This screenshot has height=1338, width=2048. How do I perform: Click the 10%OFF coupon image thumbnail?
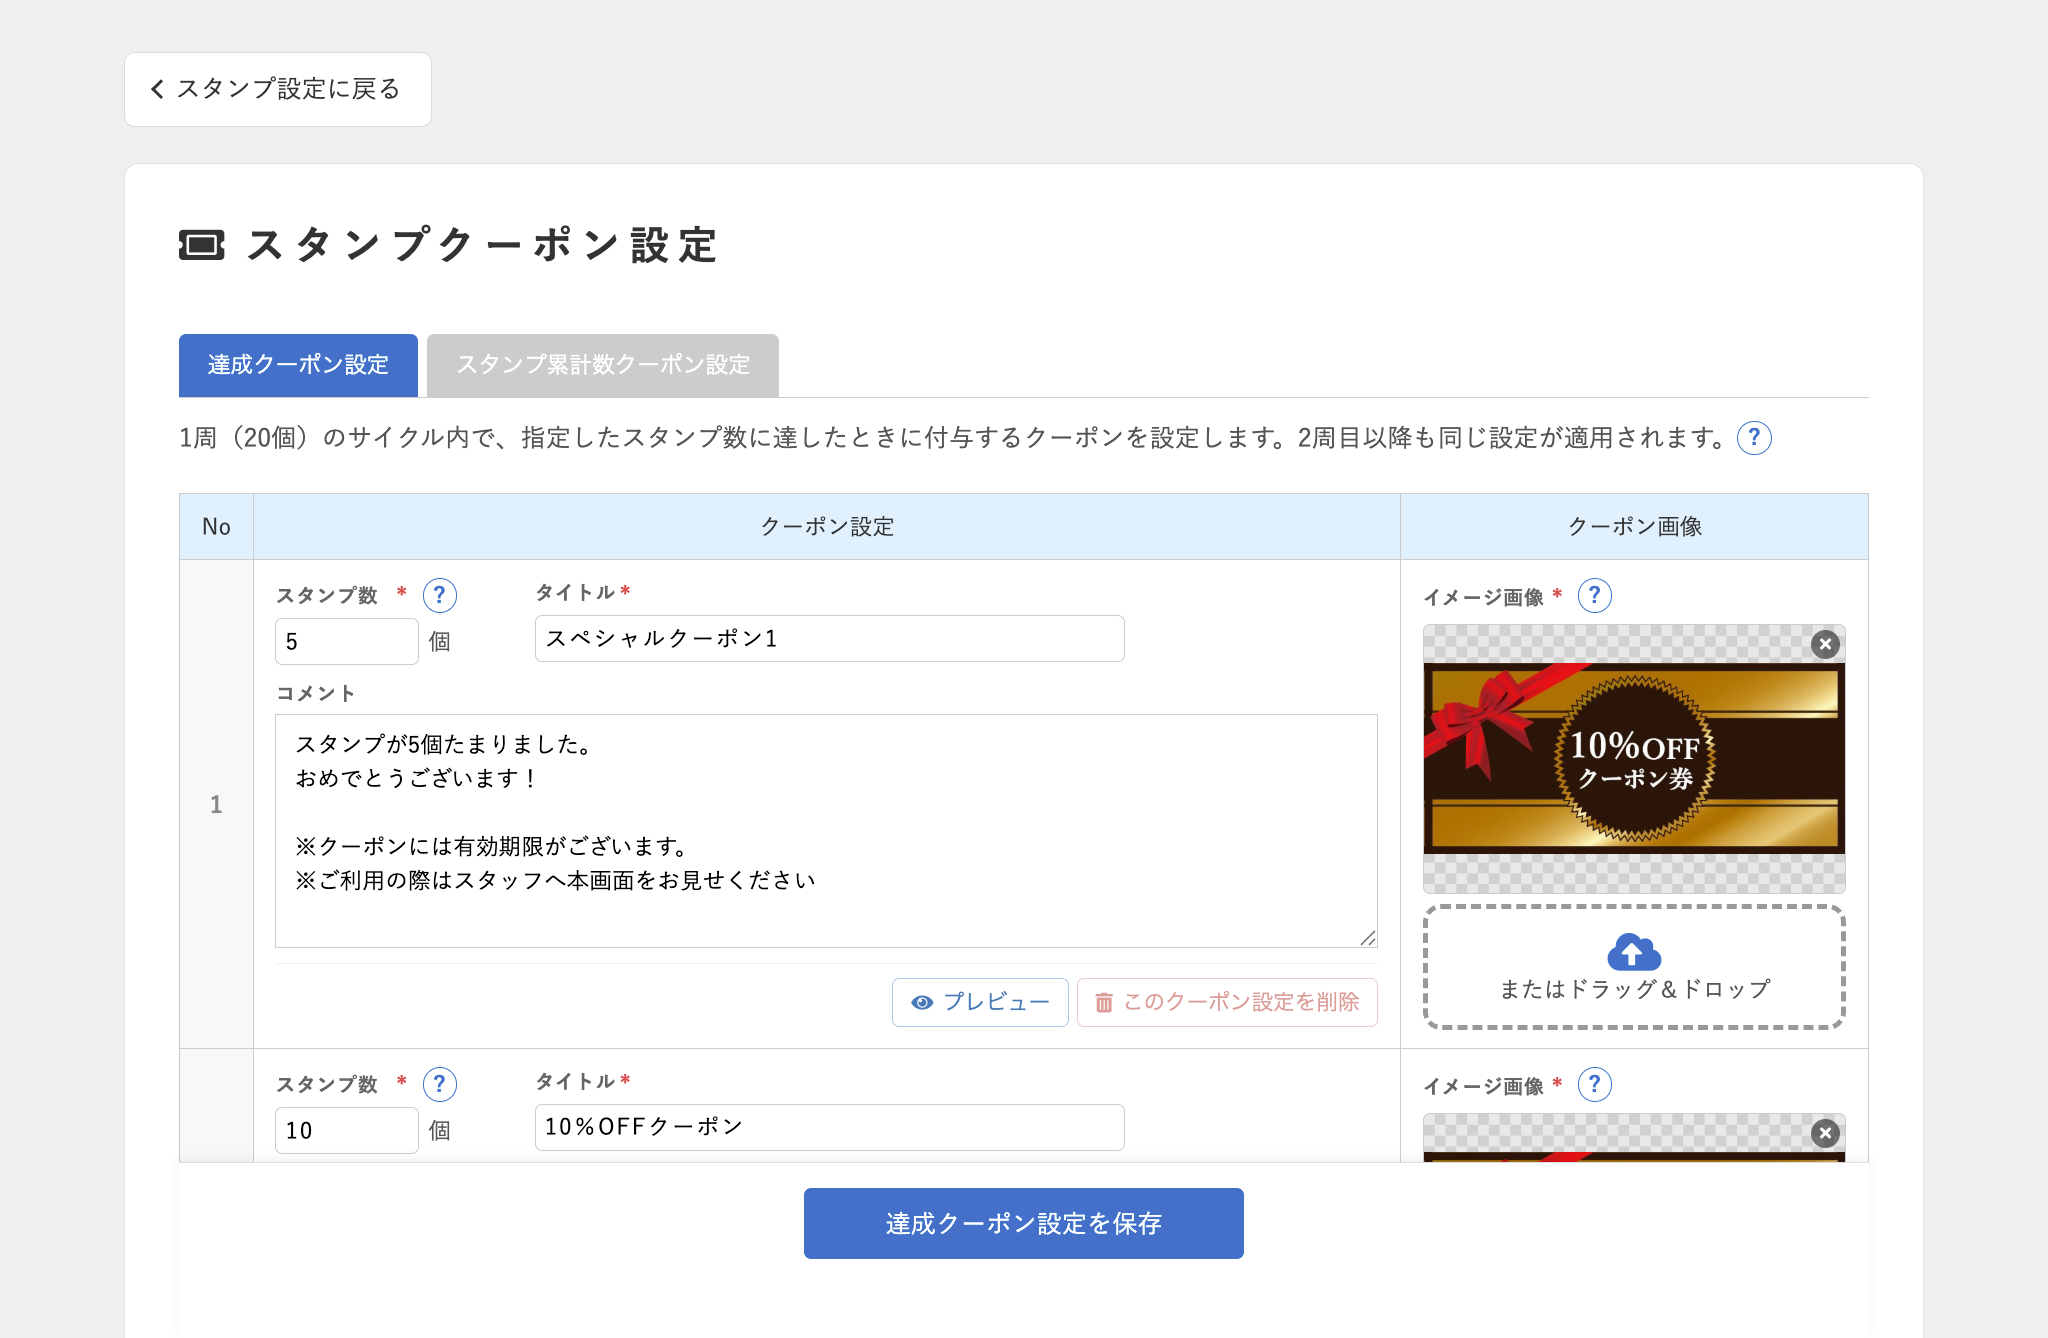tap(1634, 759)
